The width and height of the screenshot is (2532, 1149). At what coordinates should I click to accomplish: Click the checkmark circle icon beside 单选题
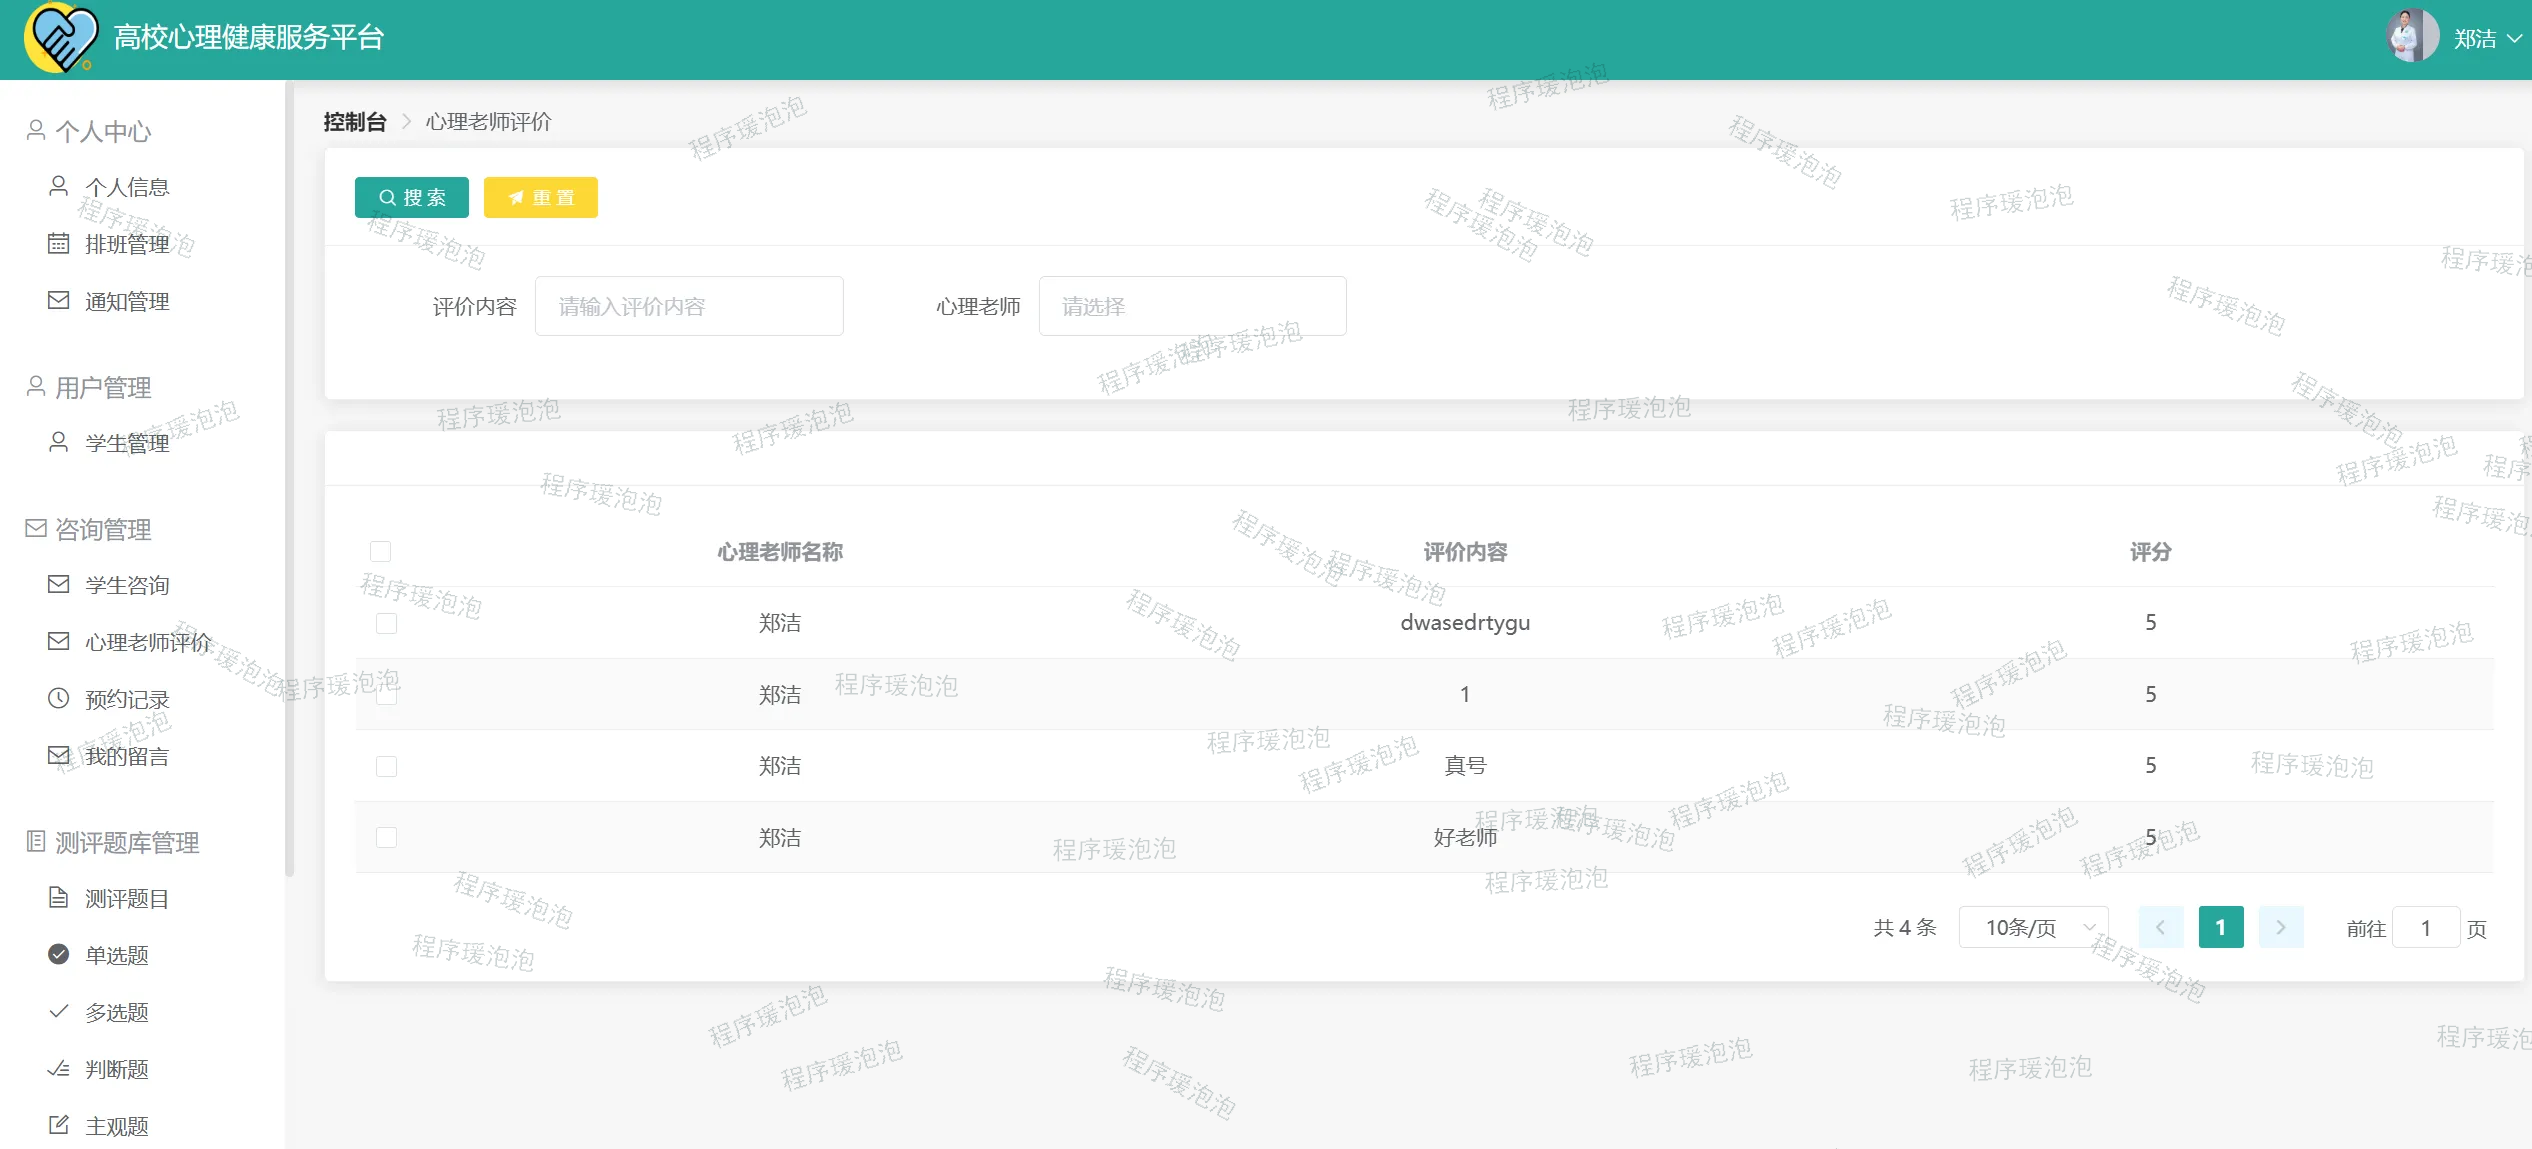click(x=59, y=954)
